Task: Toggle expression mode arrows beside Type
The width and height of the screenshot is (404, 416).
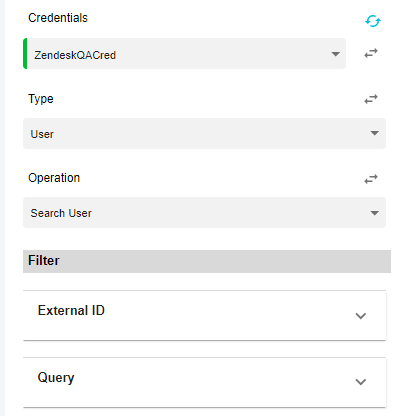Action: pyautogui.click(x=371, y=99)
